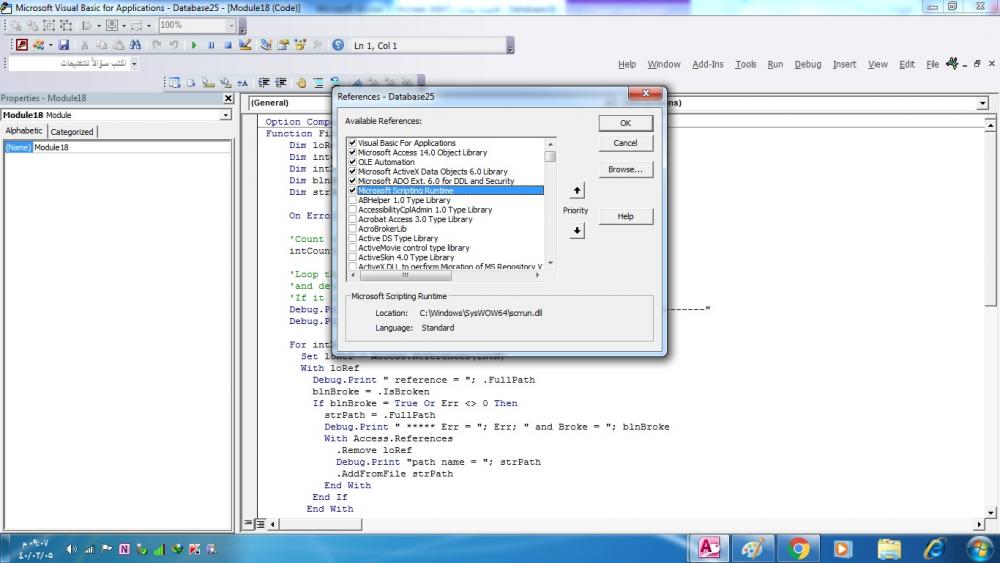The width and height of the screenshot is (1000, 563).
Task: Click the Comment Block icon
Action: [x=318, y=83]
